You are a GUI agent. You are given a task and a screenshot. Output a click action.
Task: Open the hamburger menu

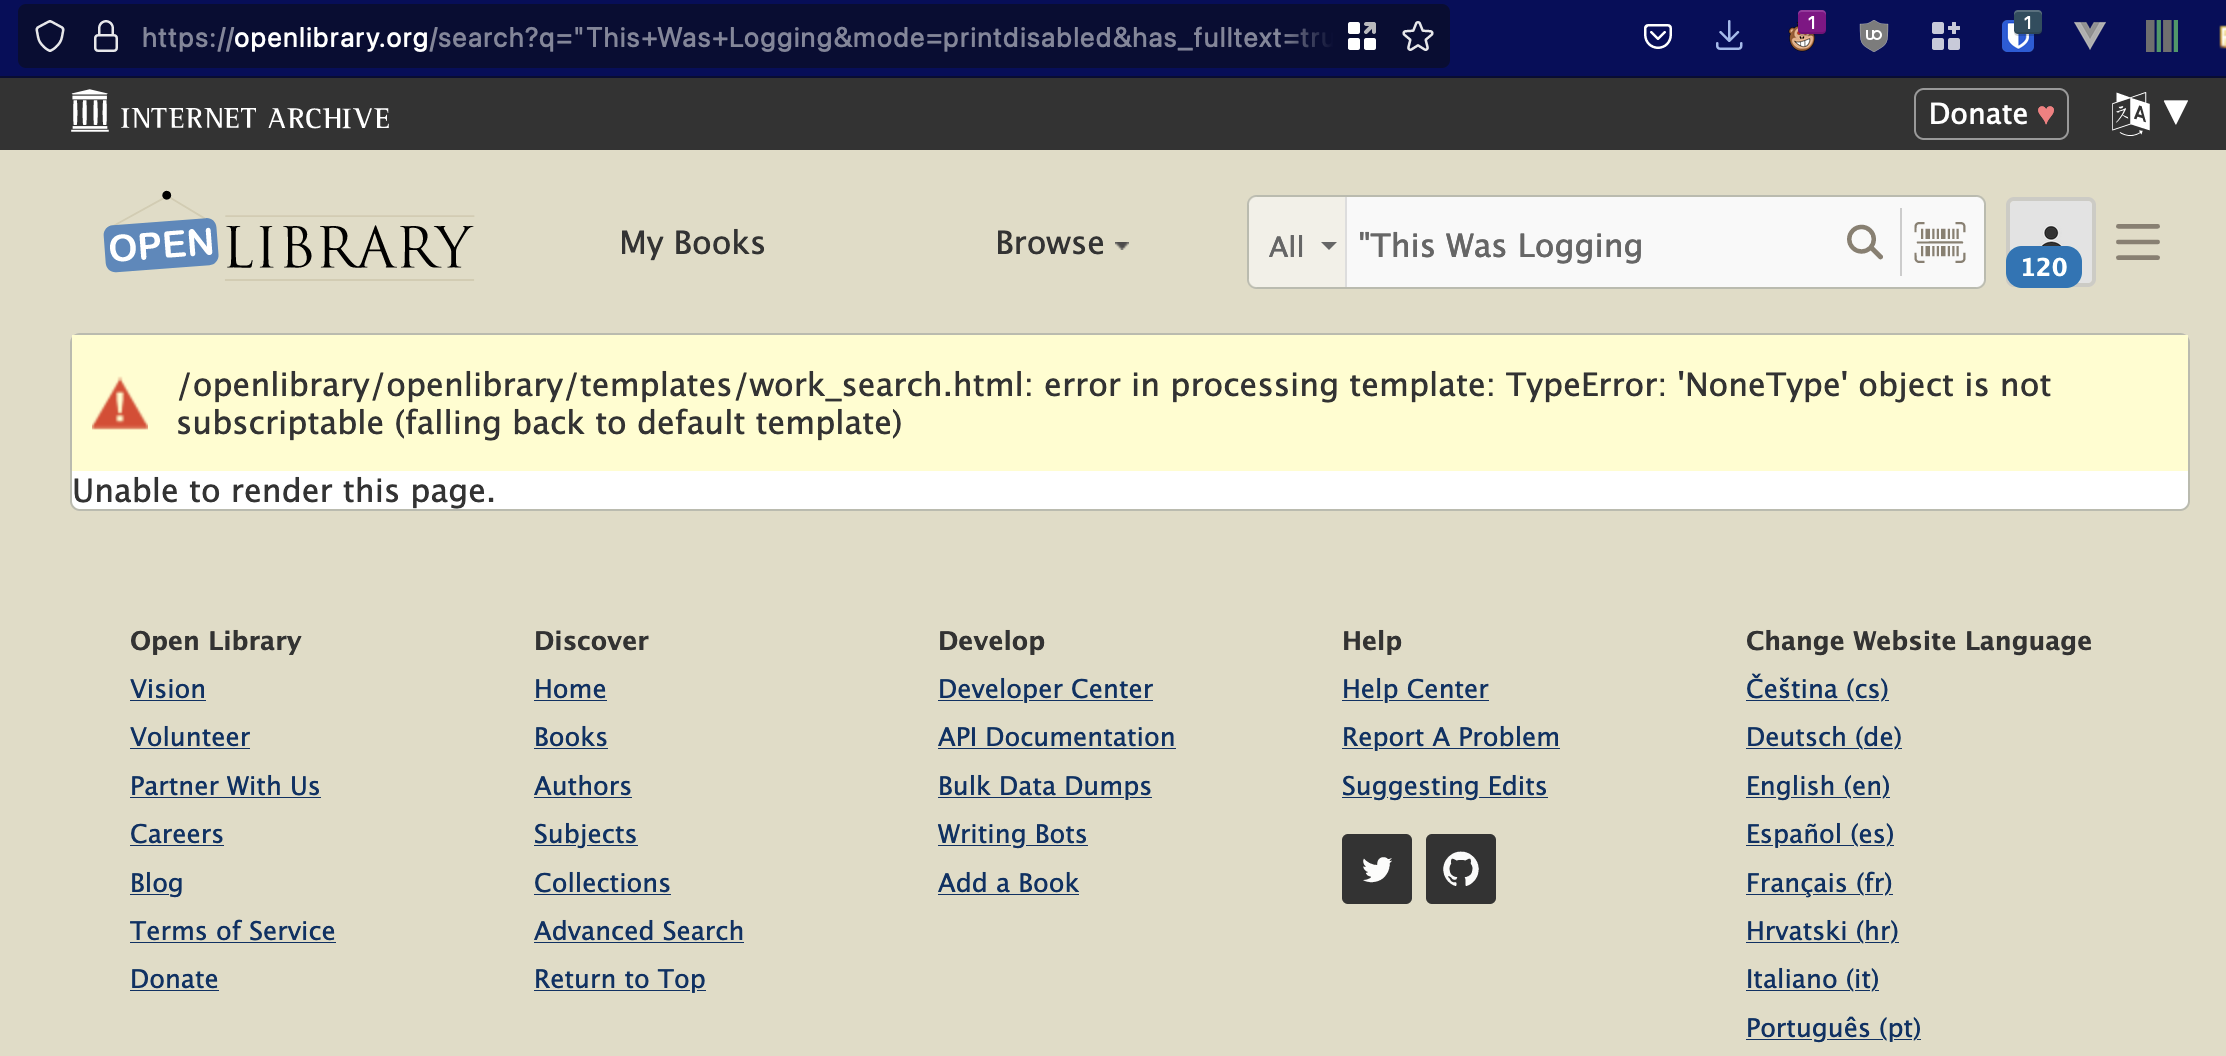[x=2137, y=242]
